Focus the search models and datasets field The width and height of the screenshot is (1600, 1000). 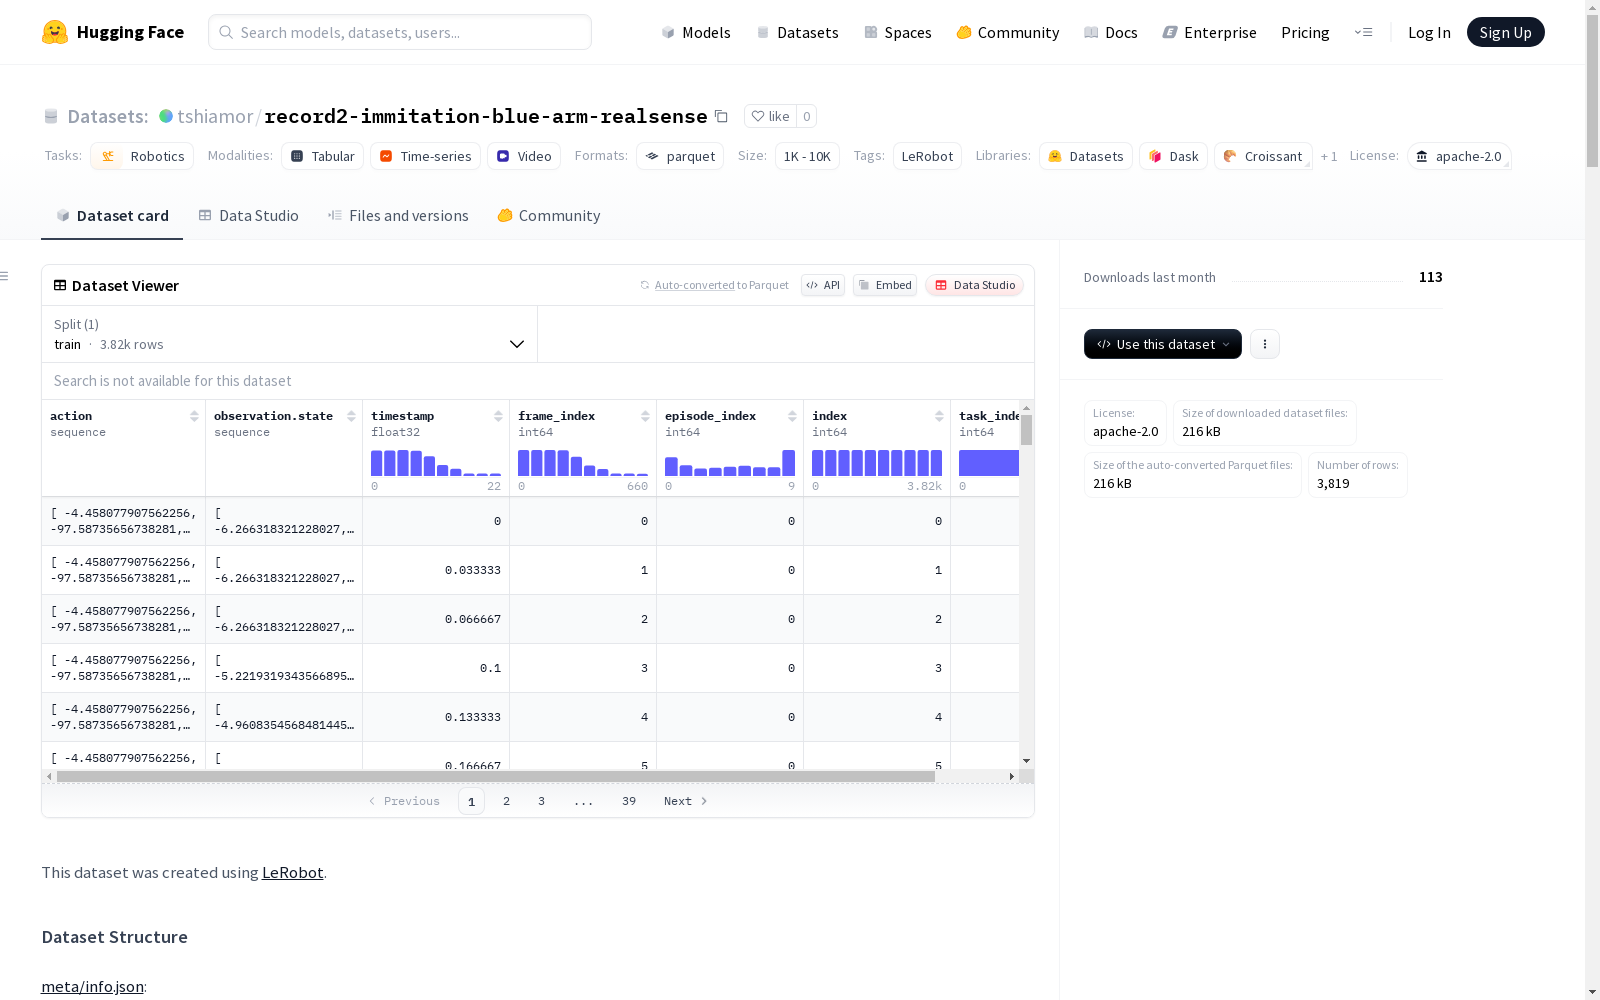[400, 32]
